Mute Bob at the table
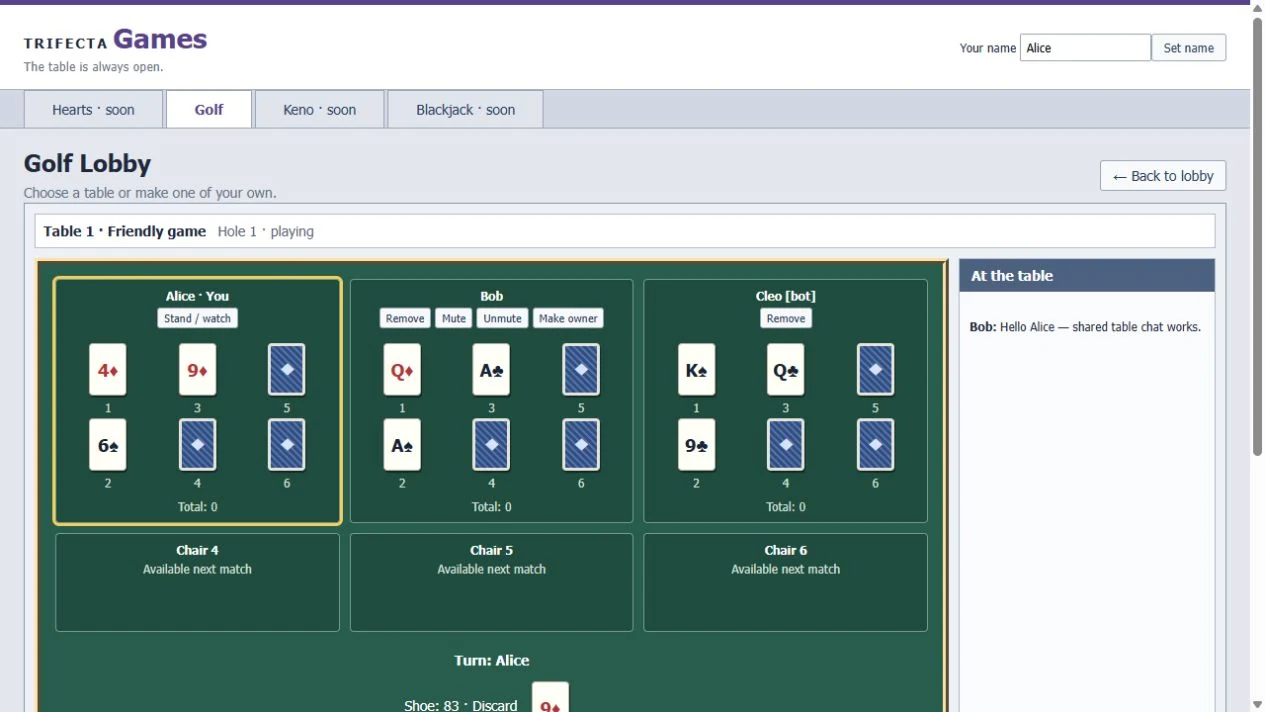The image size is (1265, 712). pyautogui.click(x=454, y=318)
